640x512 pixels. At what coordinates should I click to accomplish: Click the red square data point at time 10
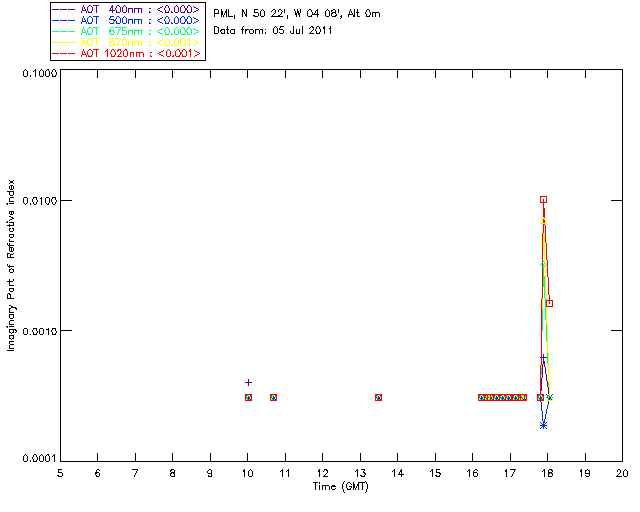coord(248,397)
